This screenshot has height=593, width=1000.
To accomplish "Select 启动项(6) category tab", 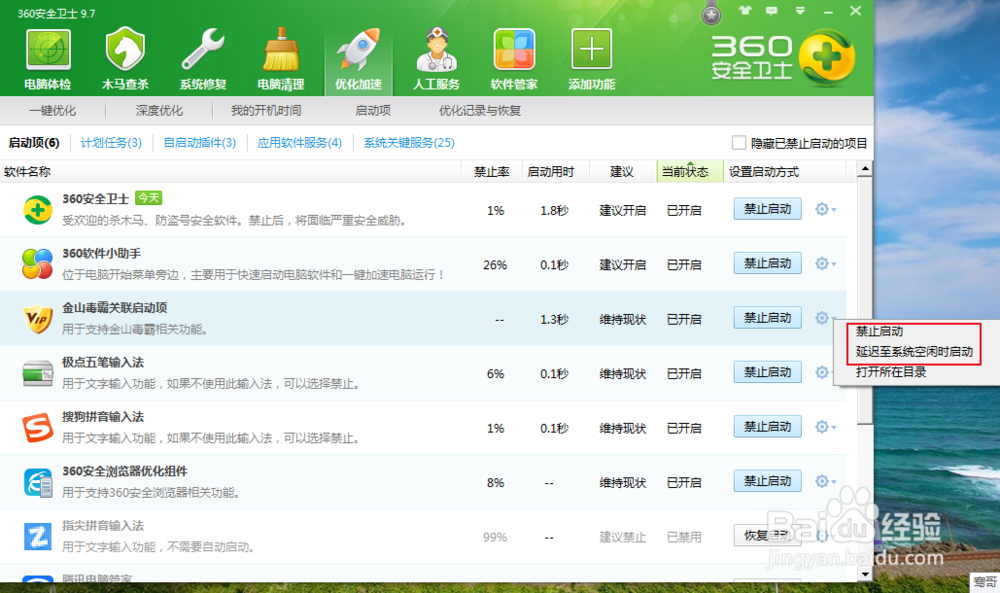I will [34, 143].
